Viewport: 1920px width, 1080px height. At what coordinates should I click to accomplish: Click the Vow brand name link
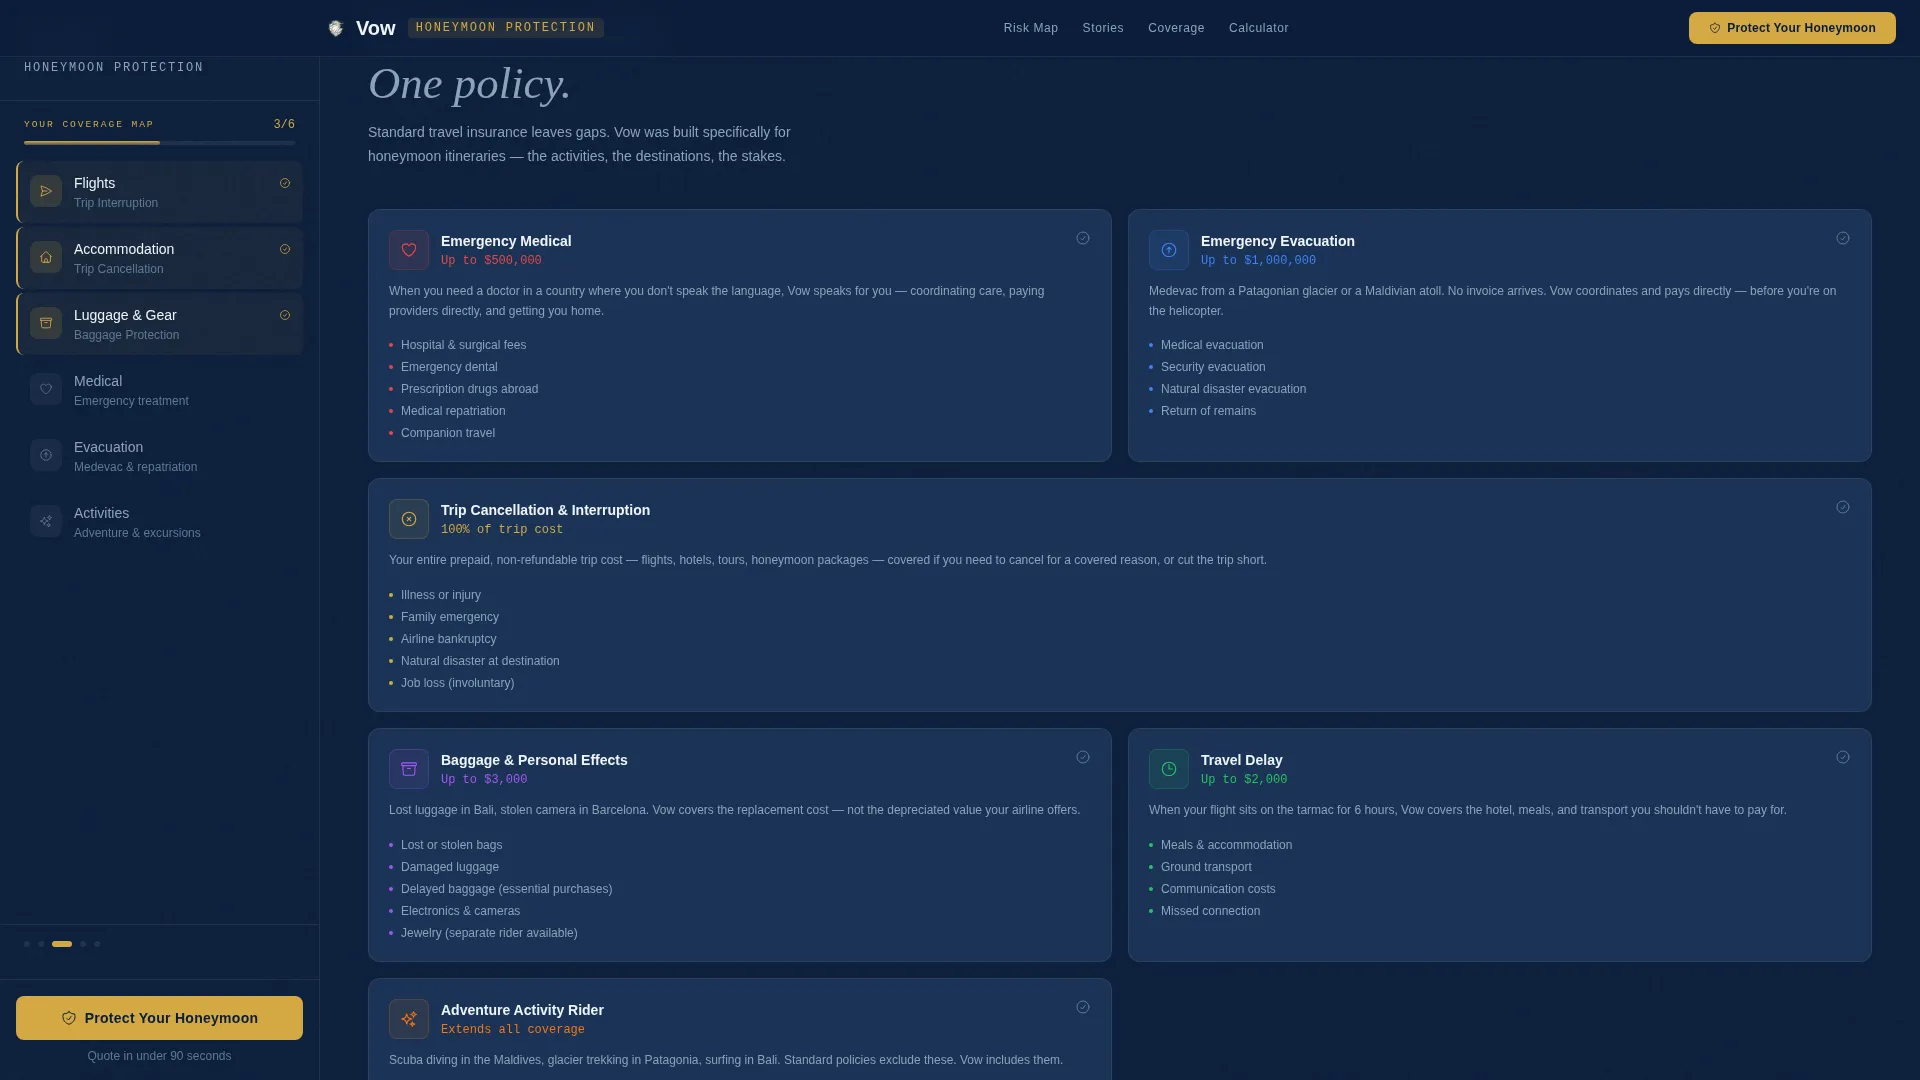[x=375, y=28]
